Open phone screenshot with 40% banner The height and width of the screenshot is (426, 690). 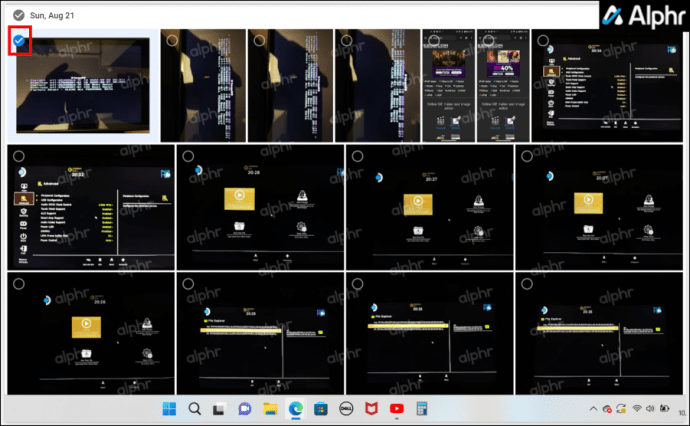coord(503,85)
